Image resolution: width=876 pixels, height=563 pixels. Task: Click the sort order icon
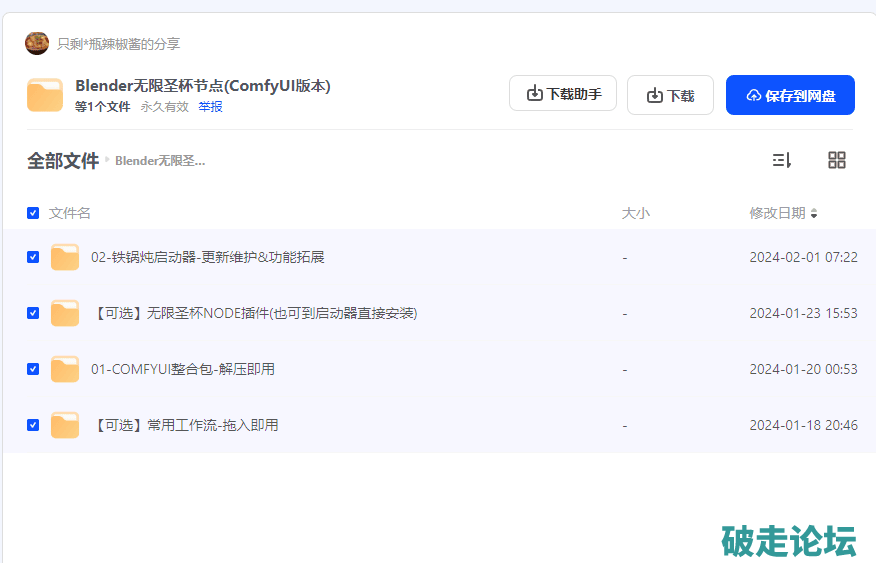[x=782, y=160]
